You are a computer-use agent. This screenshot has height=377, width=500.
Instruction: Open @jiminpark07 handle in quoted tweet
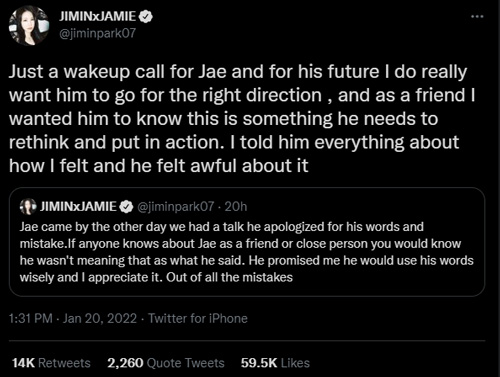coord(175,207)
